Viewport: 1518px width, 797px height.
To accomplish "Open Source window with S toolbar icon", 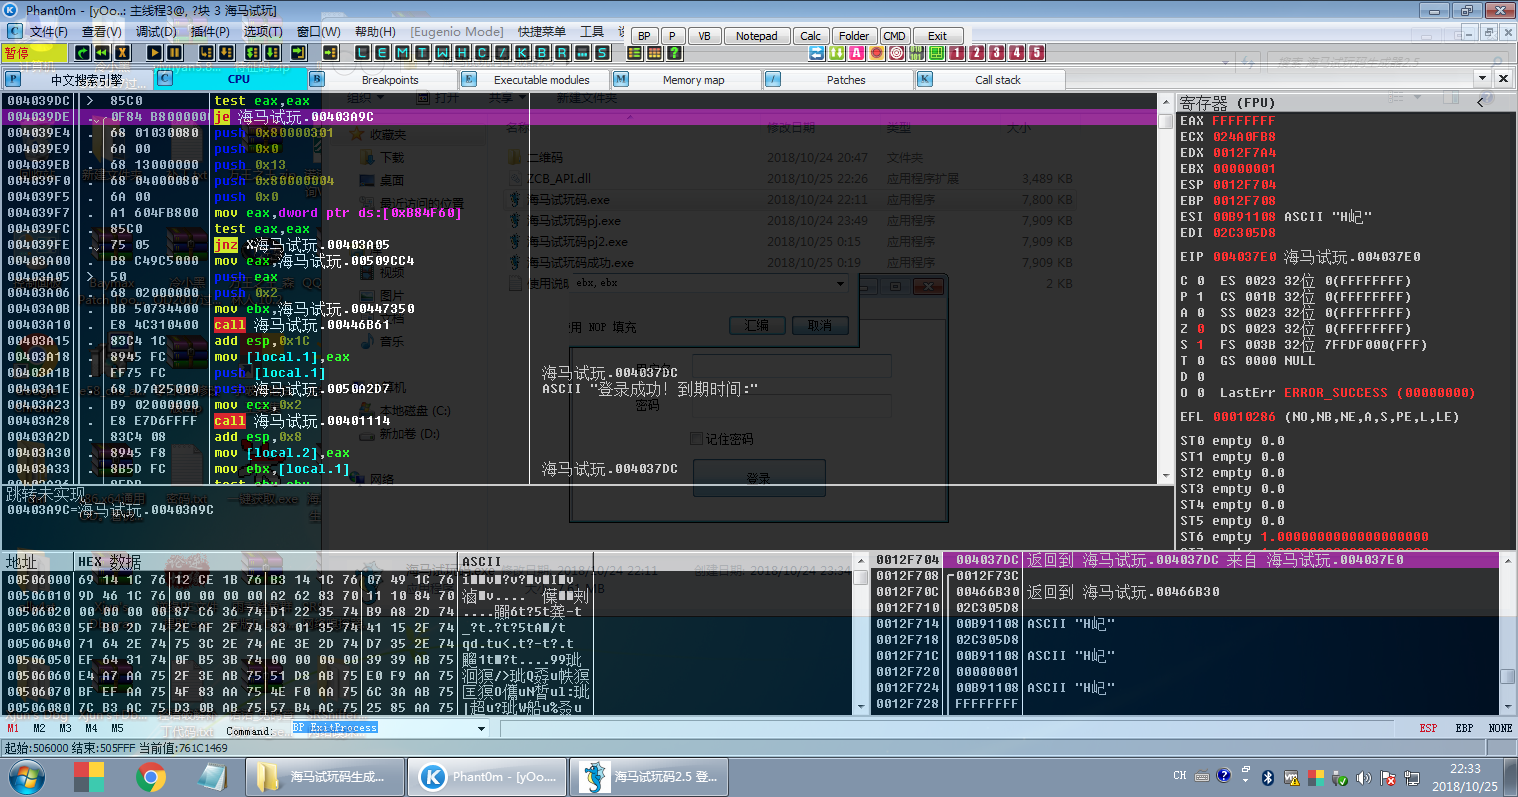I will (602, 52).
